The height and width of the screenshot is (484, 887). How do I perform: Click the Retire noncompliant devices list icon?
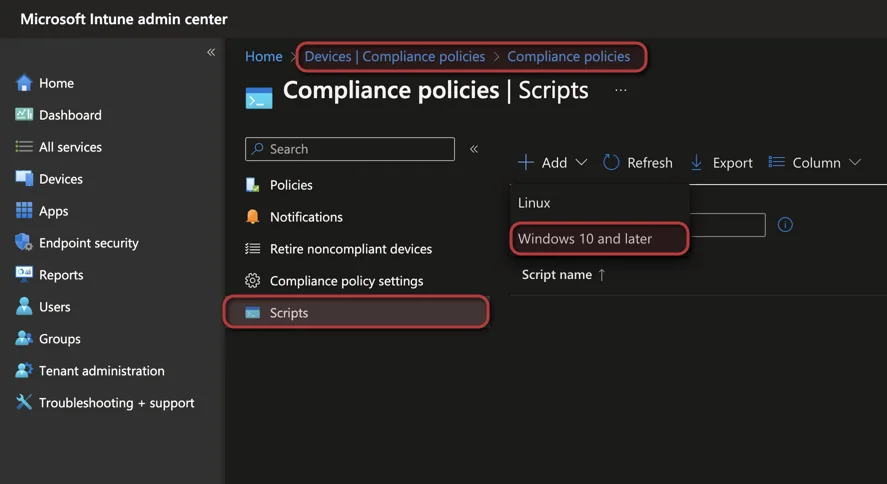click(x=252, y=249)
